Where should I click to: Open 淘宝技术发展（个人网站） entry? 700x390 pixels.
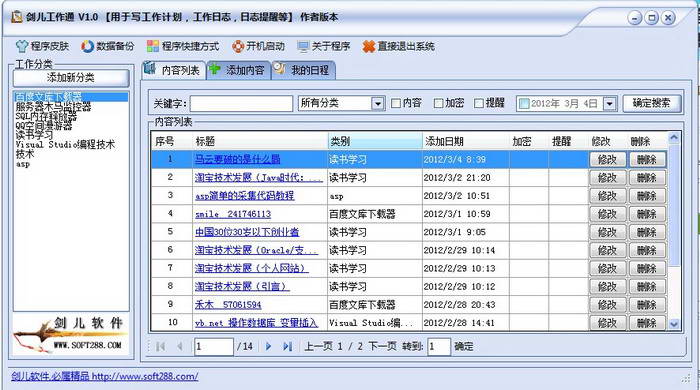[x=251, y=268]
